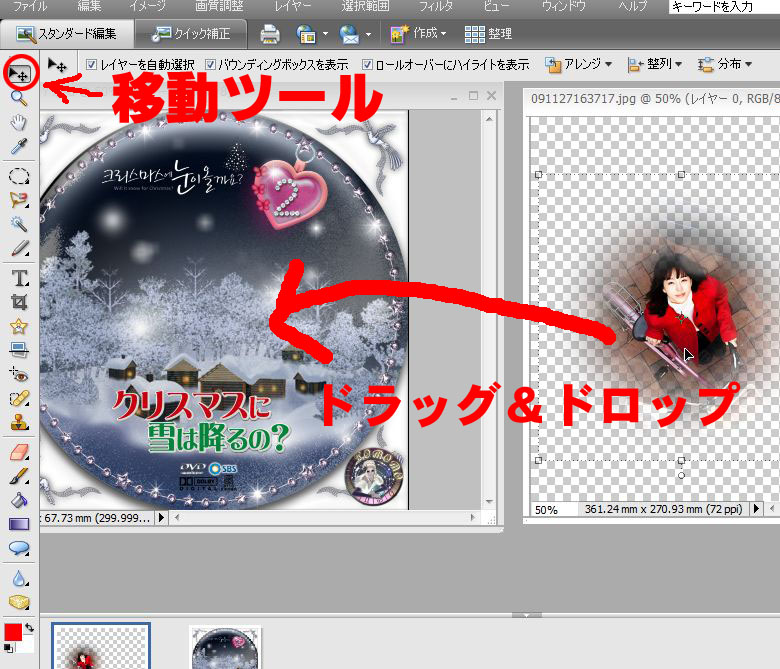Click scroll-up arrow of left document window
The width and height of the screenshot is (780, 669).
489,119
